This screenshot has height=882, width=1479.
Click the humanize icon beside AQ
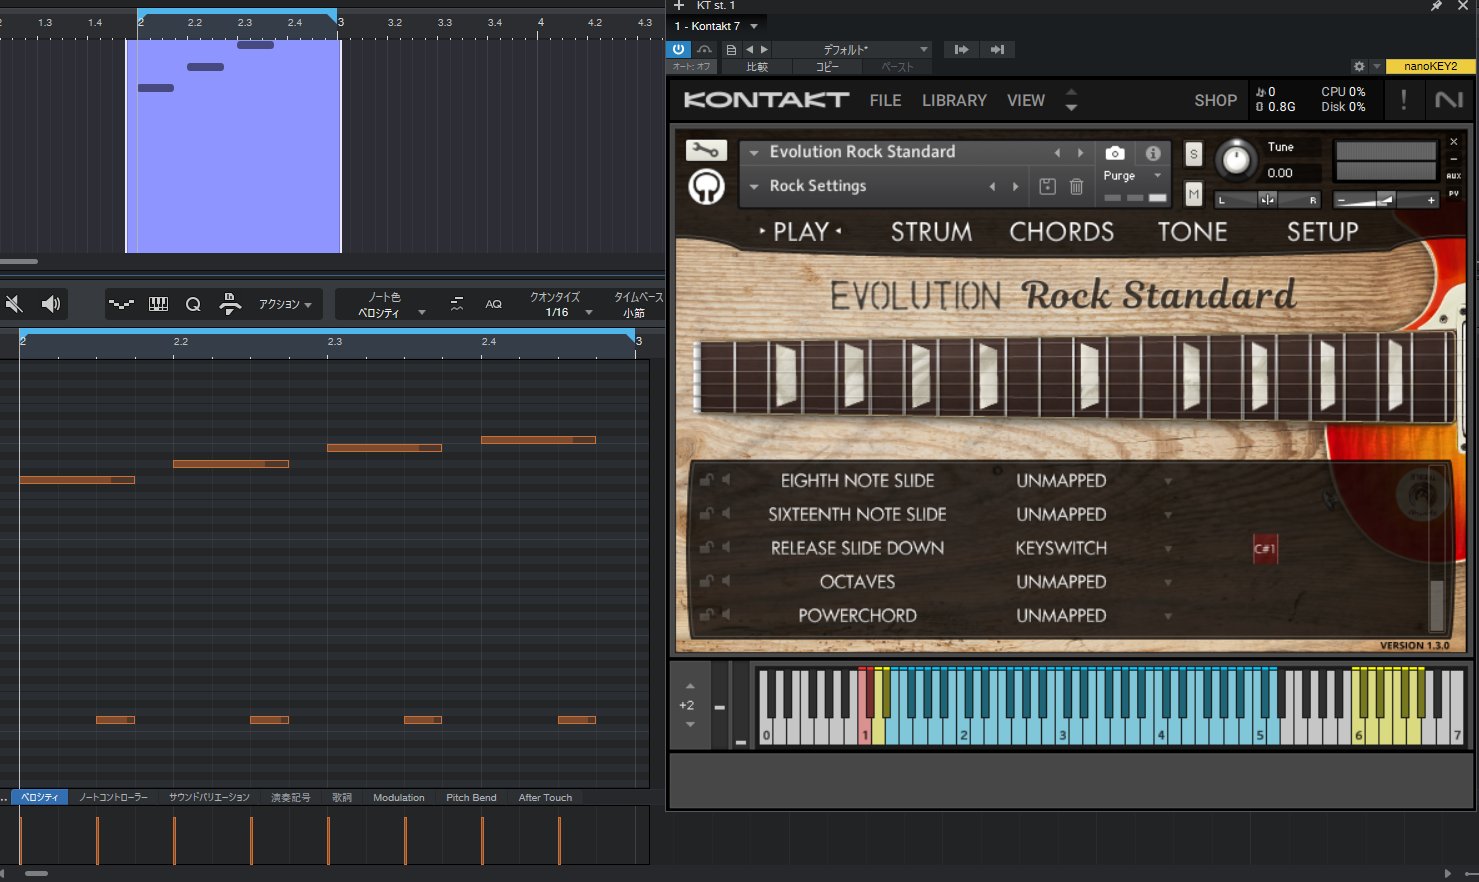point(457,304)
